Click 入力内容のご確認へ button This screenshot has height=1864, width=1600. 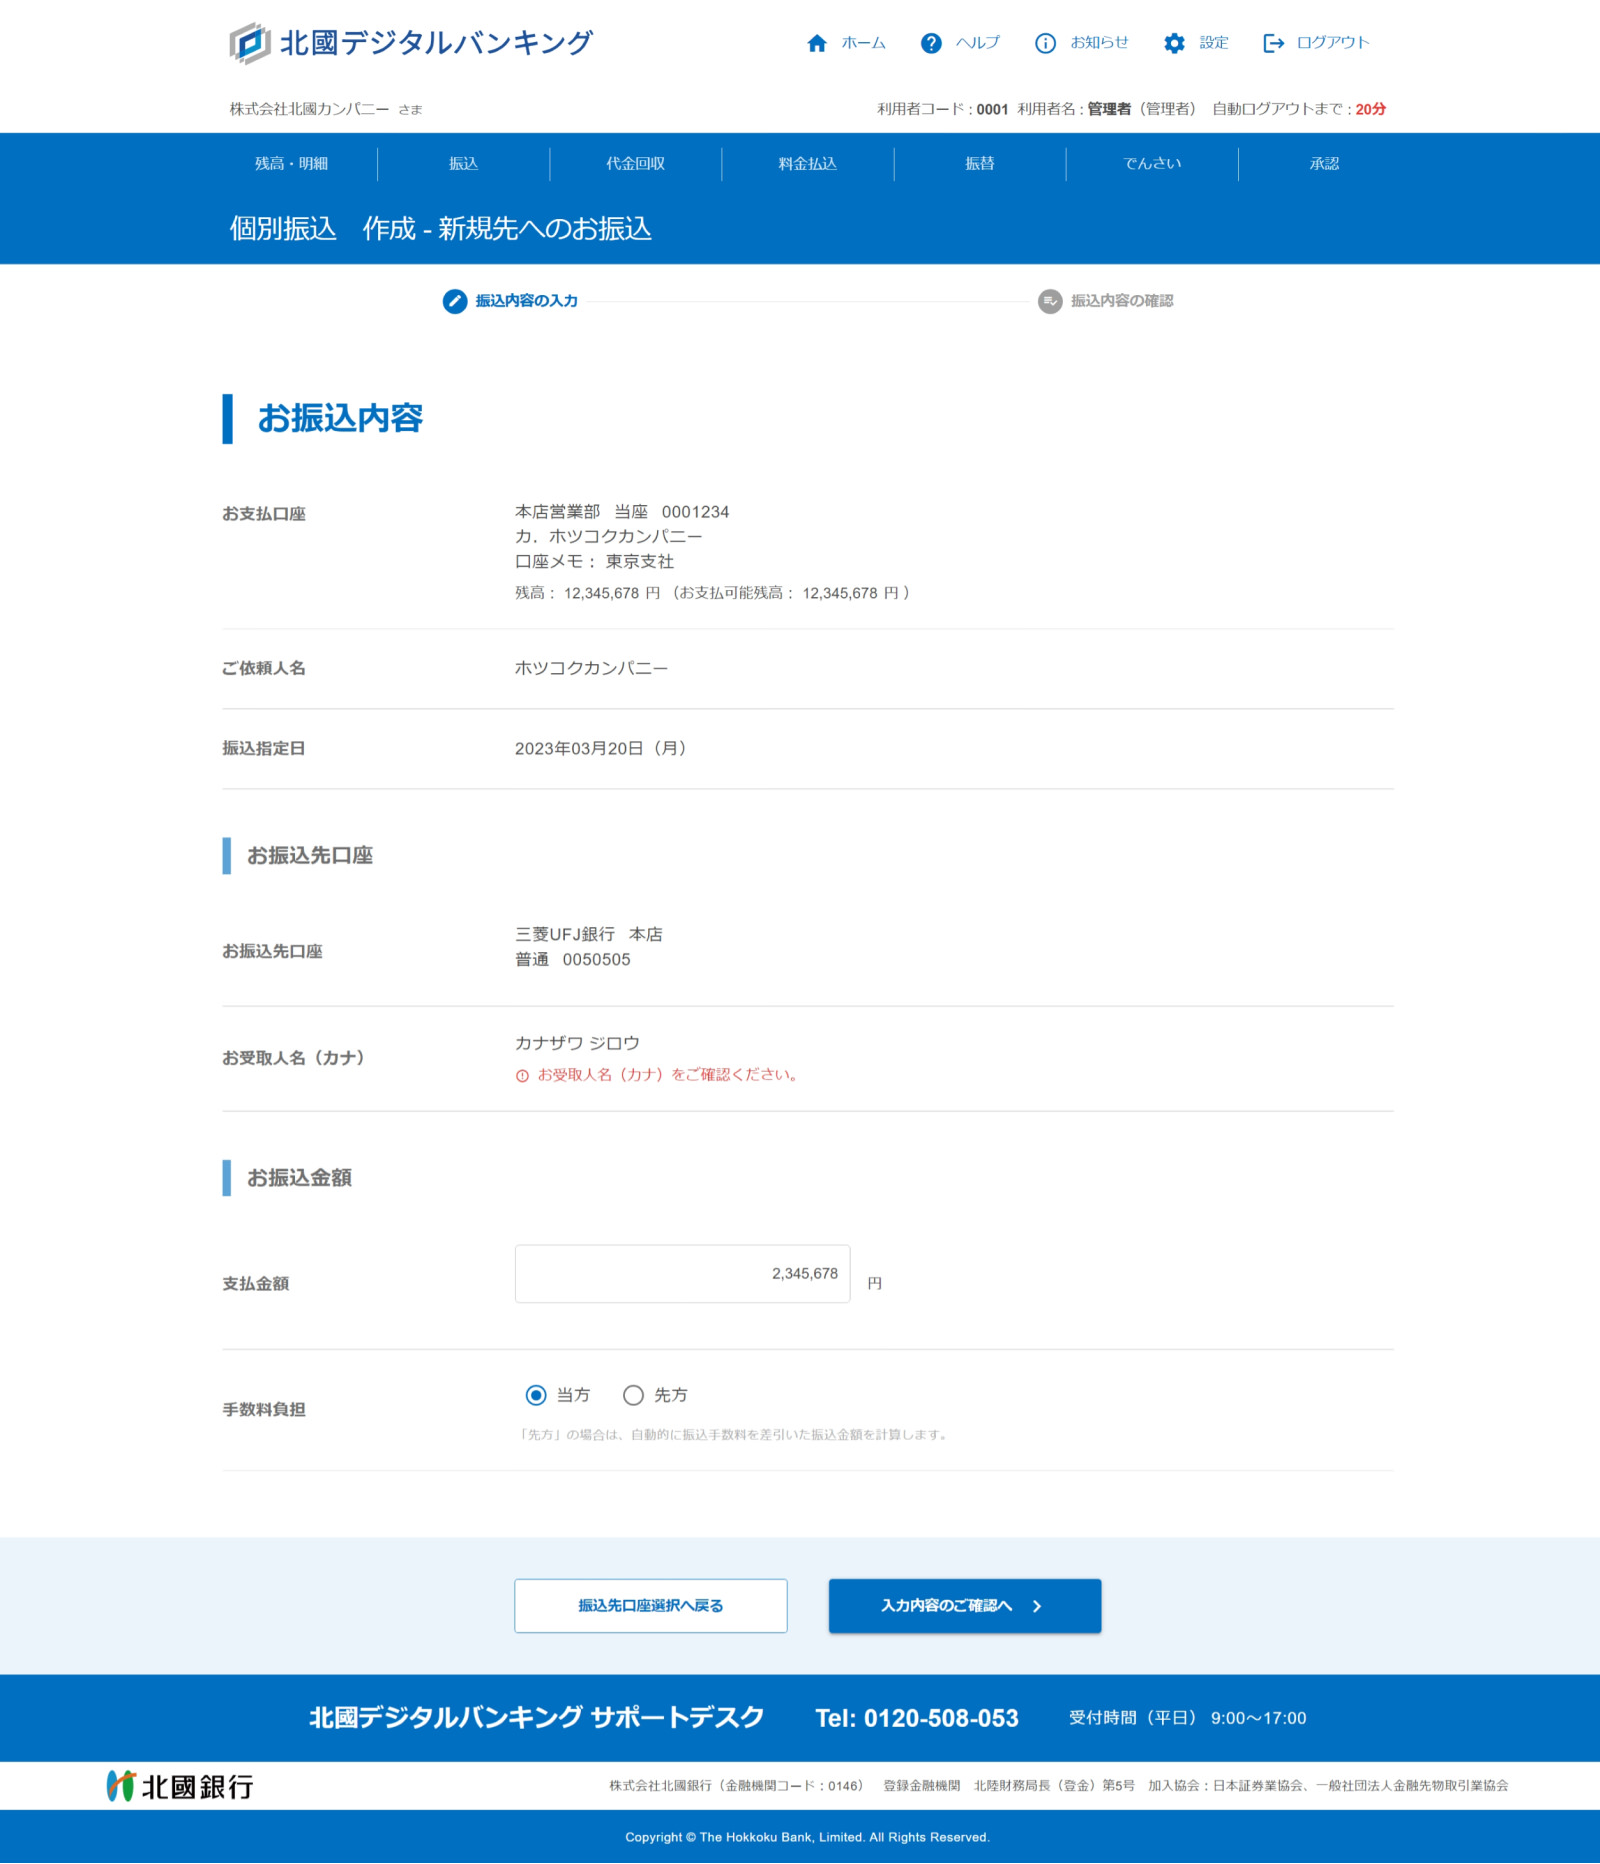coord(965,1606)
